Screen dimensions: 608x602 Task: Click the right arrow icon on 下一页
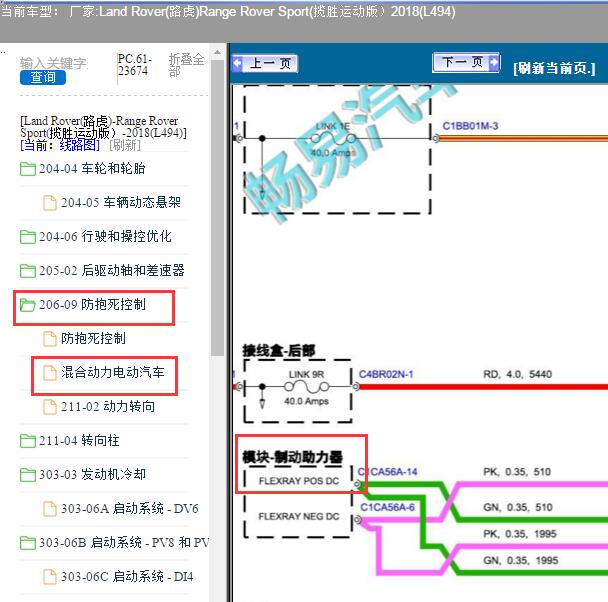coord(494,62)
